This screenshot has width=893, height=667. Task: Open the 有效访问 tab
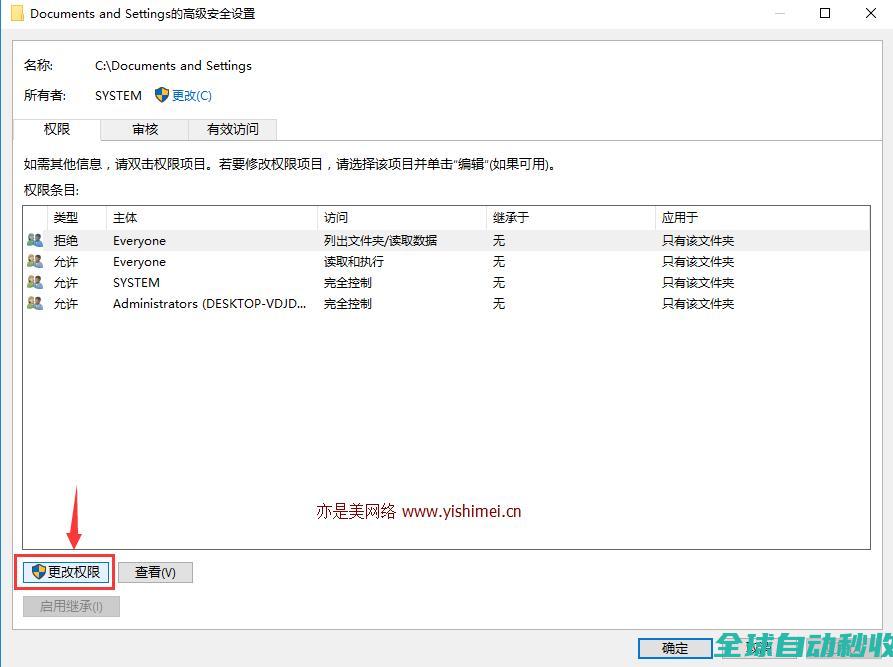pyautogui.click(x=232, y=129)
